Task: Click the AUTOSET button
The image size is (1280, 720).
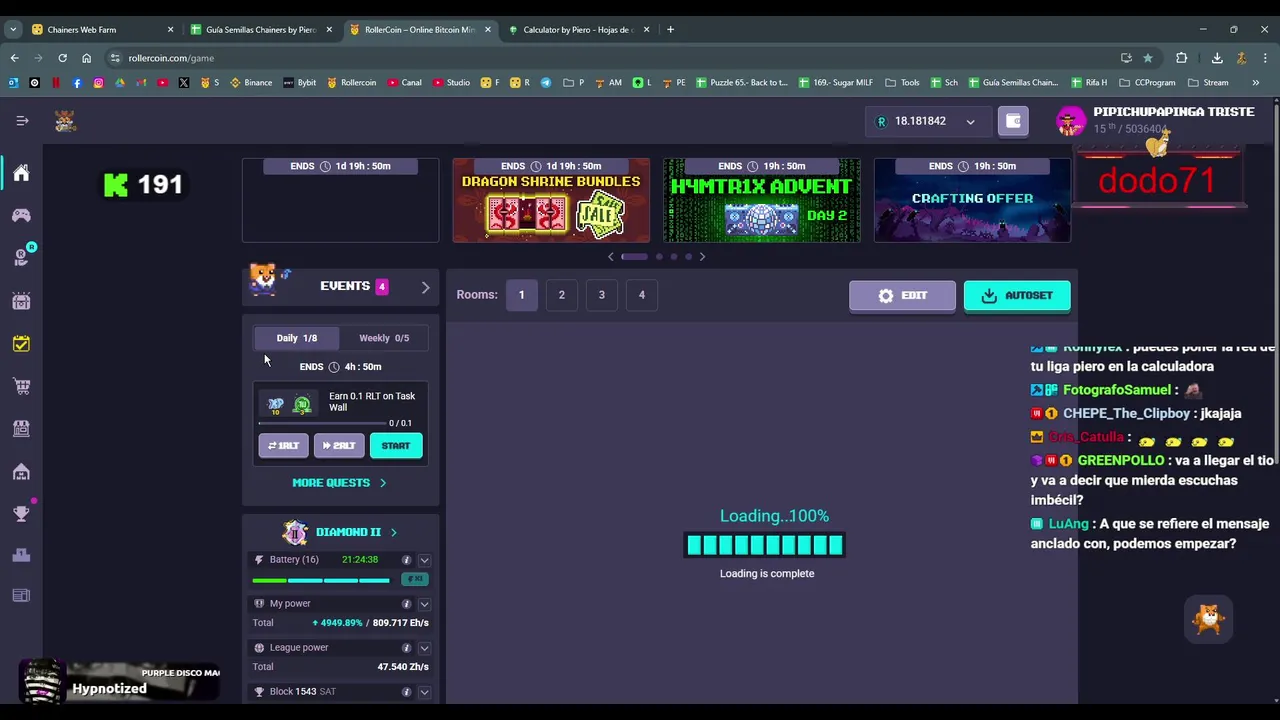Action: pyautogui.click(x=1016, y=296)
